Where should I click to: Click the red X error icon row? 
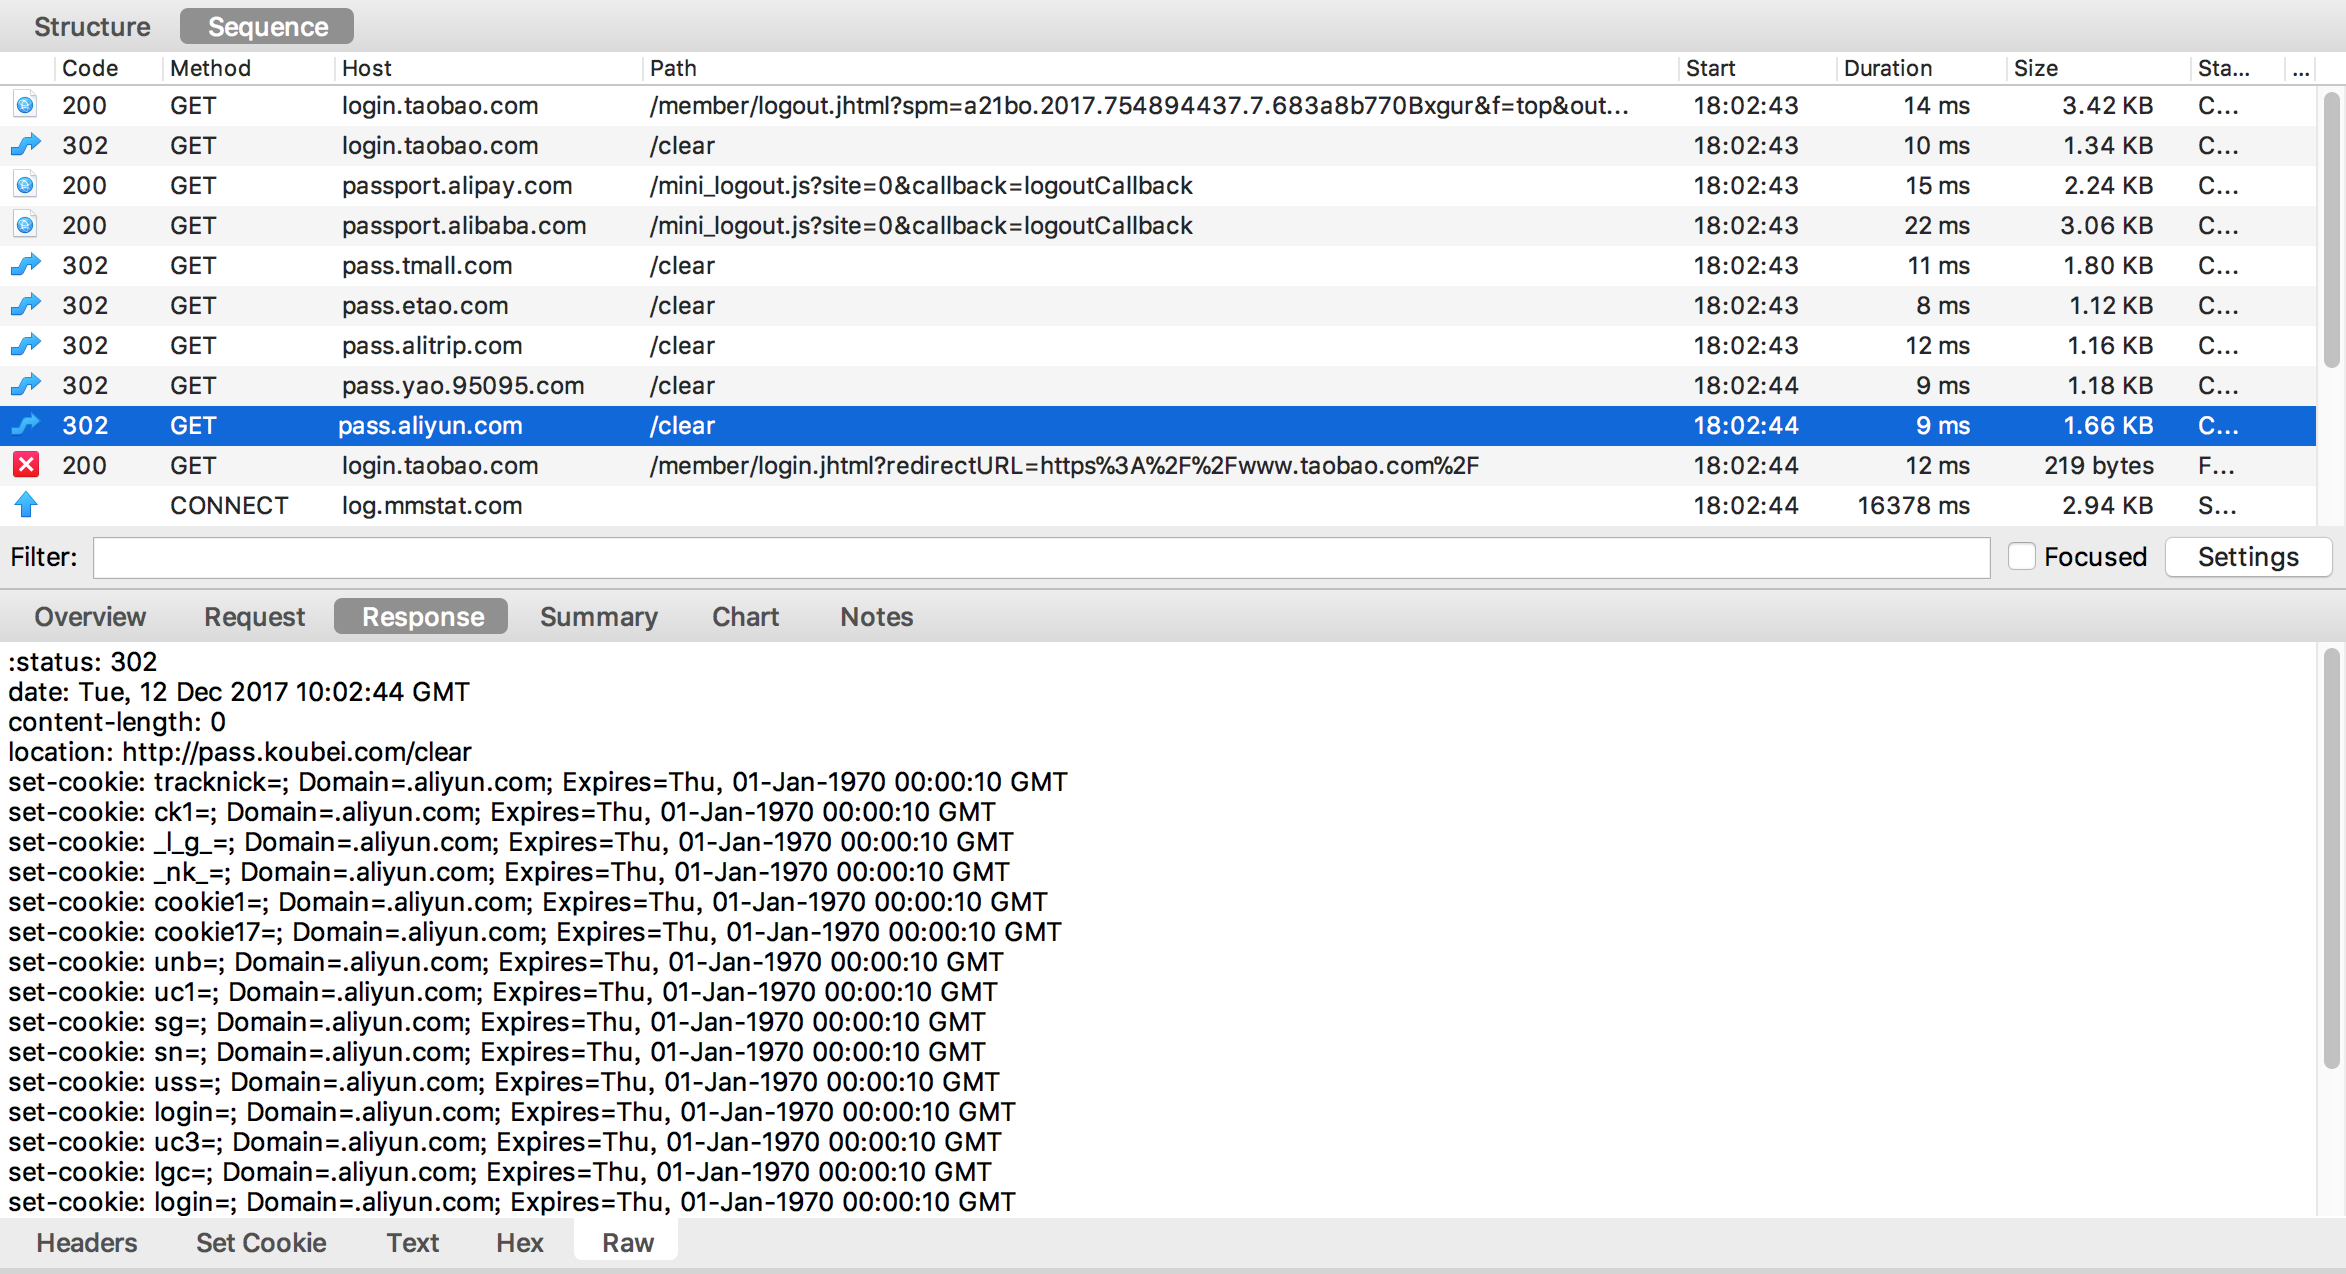(x=25, y=465)
